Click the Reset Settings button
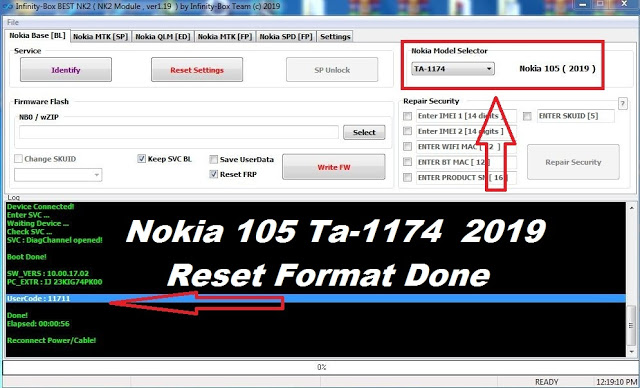 tap(197, 70)
